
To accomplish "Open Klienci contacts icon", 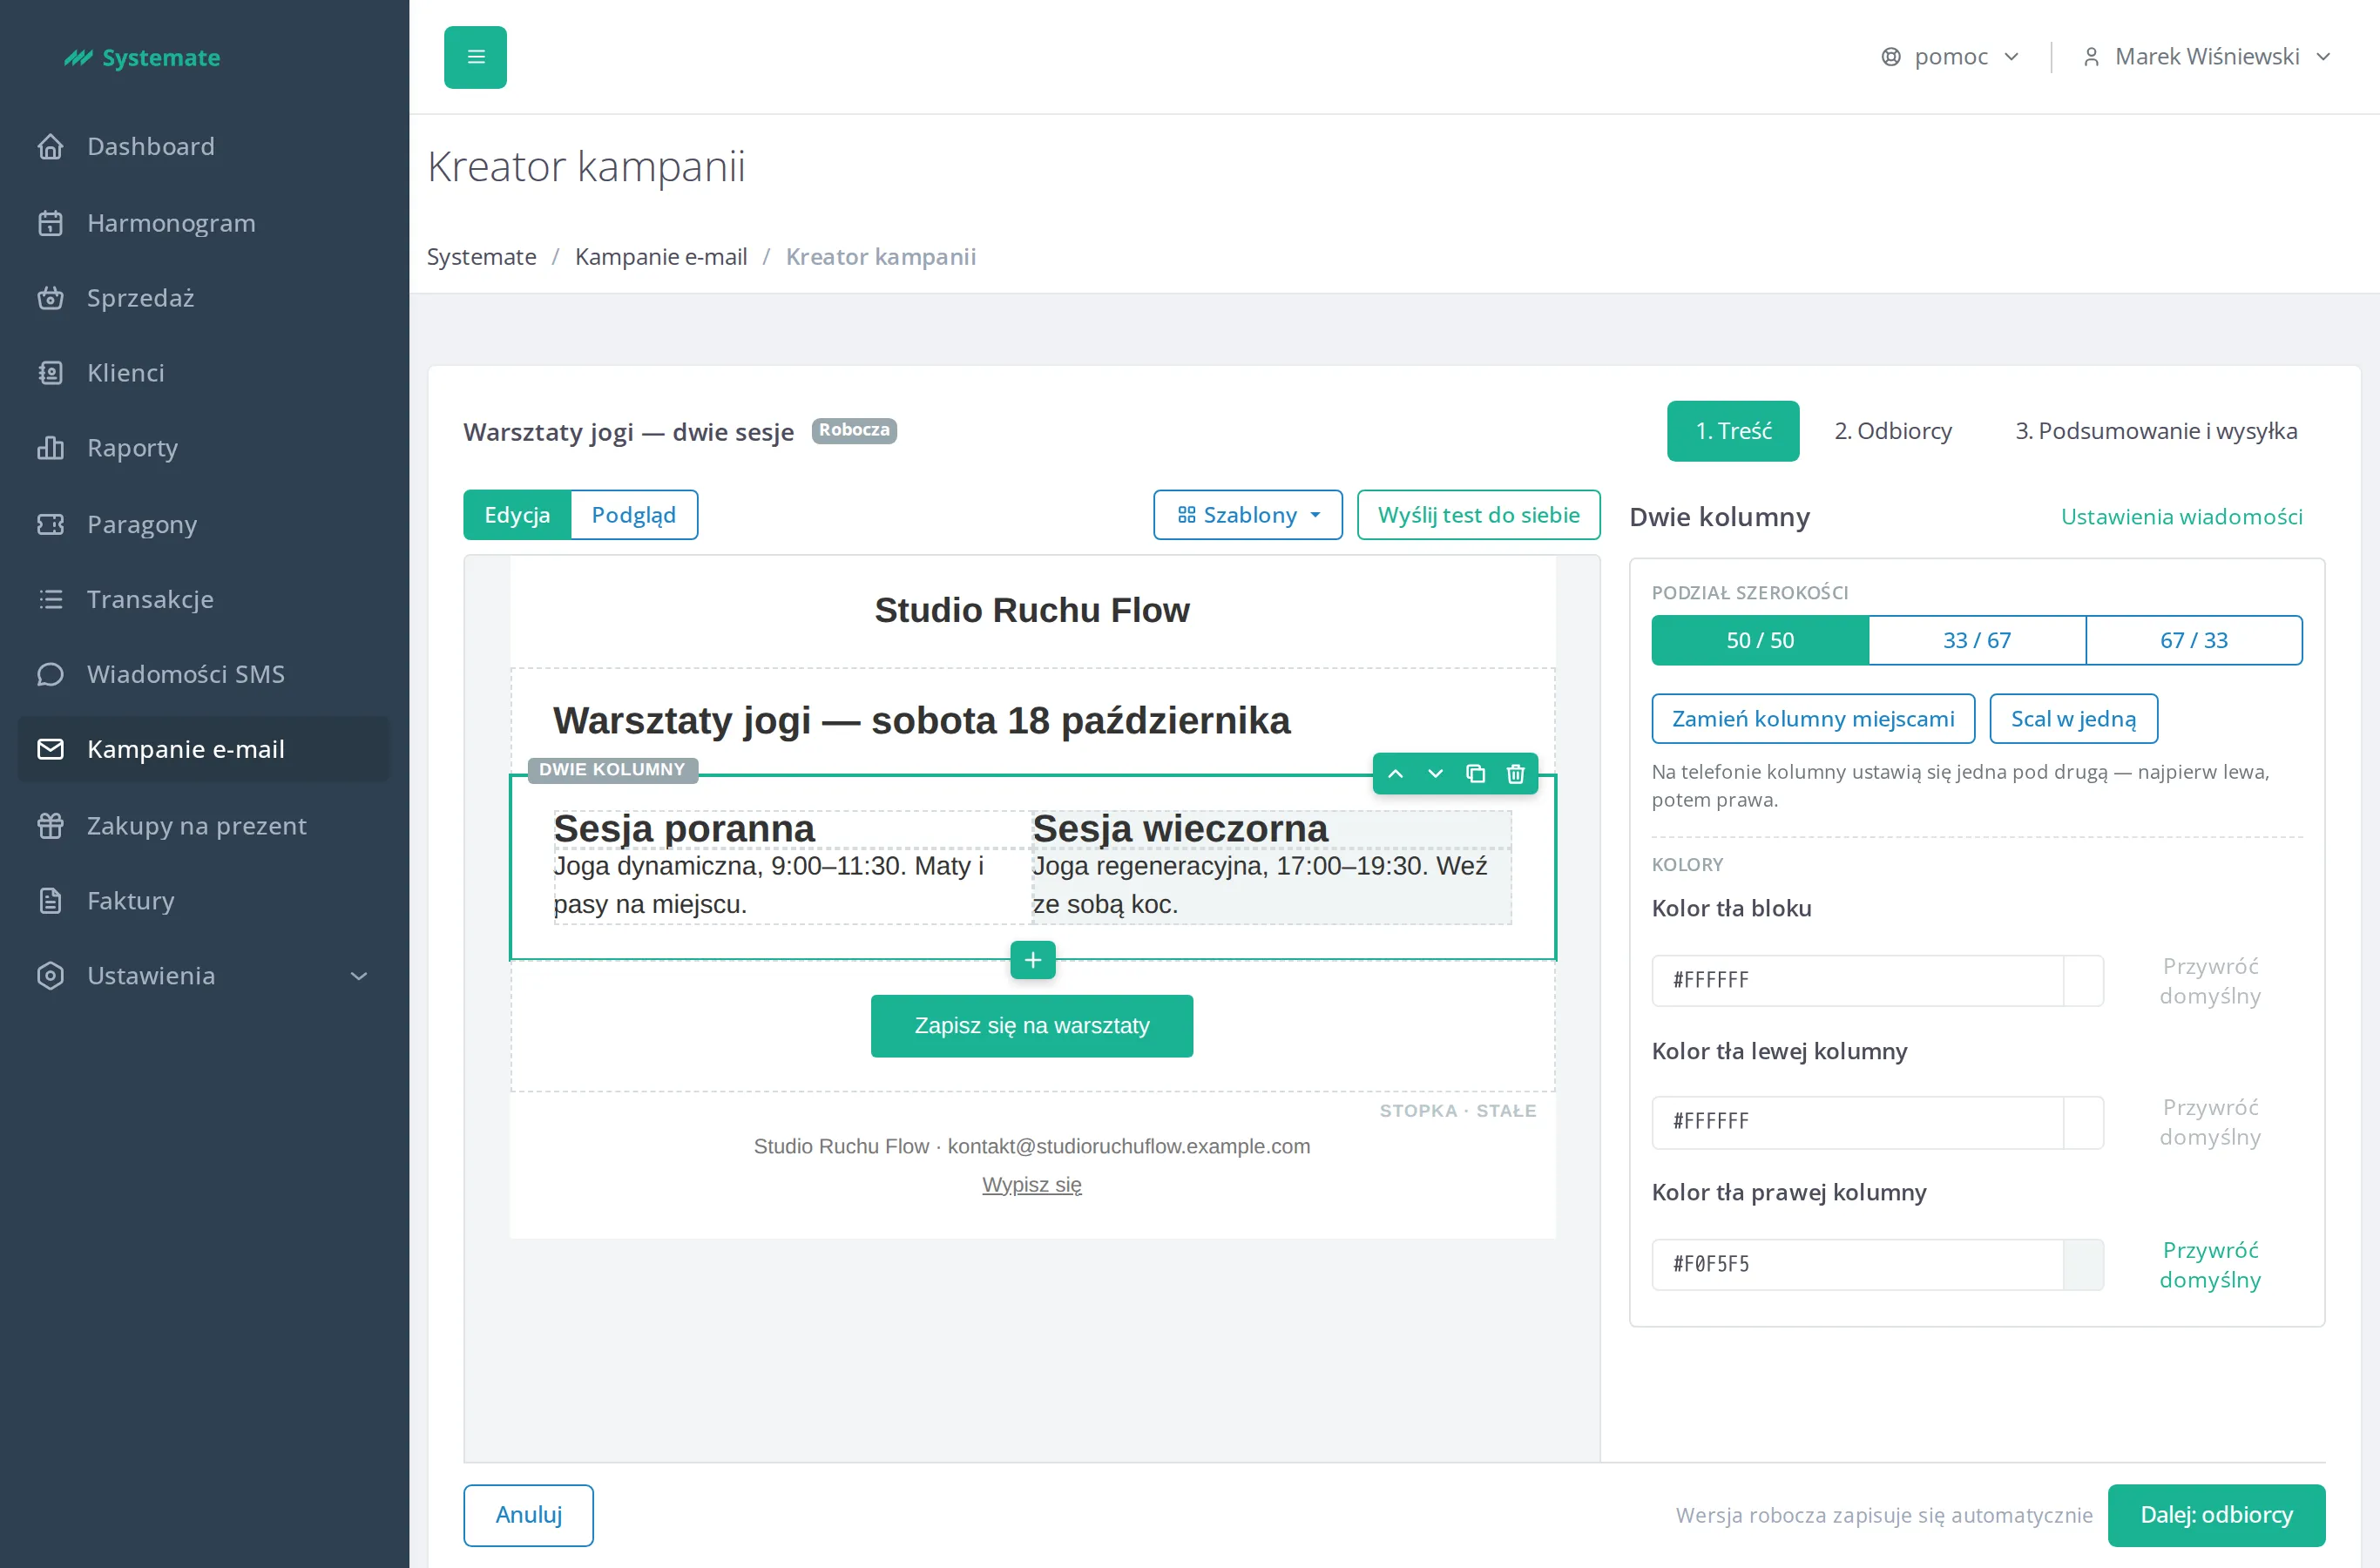I will click(x=50, y=373).
